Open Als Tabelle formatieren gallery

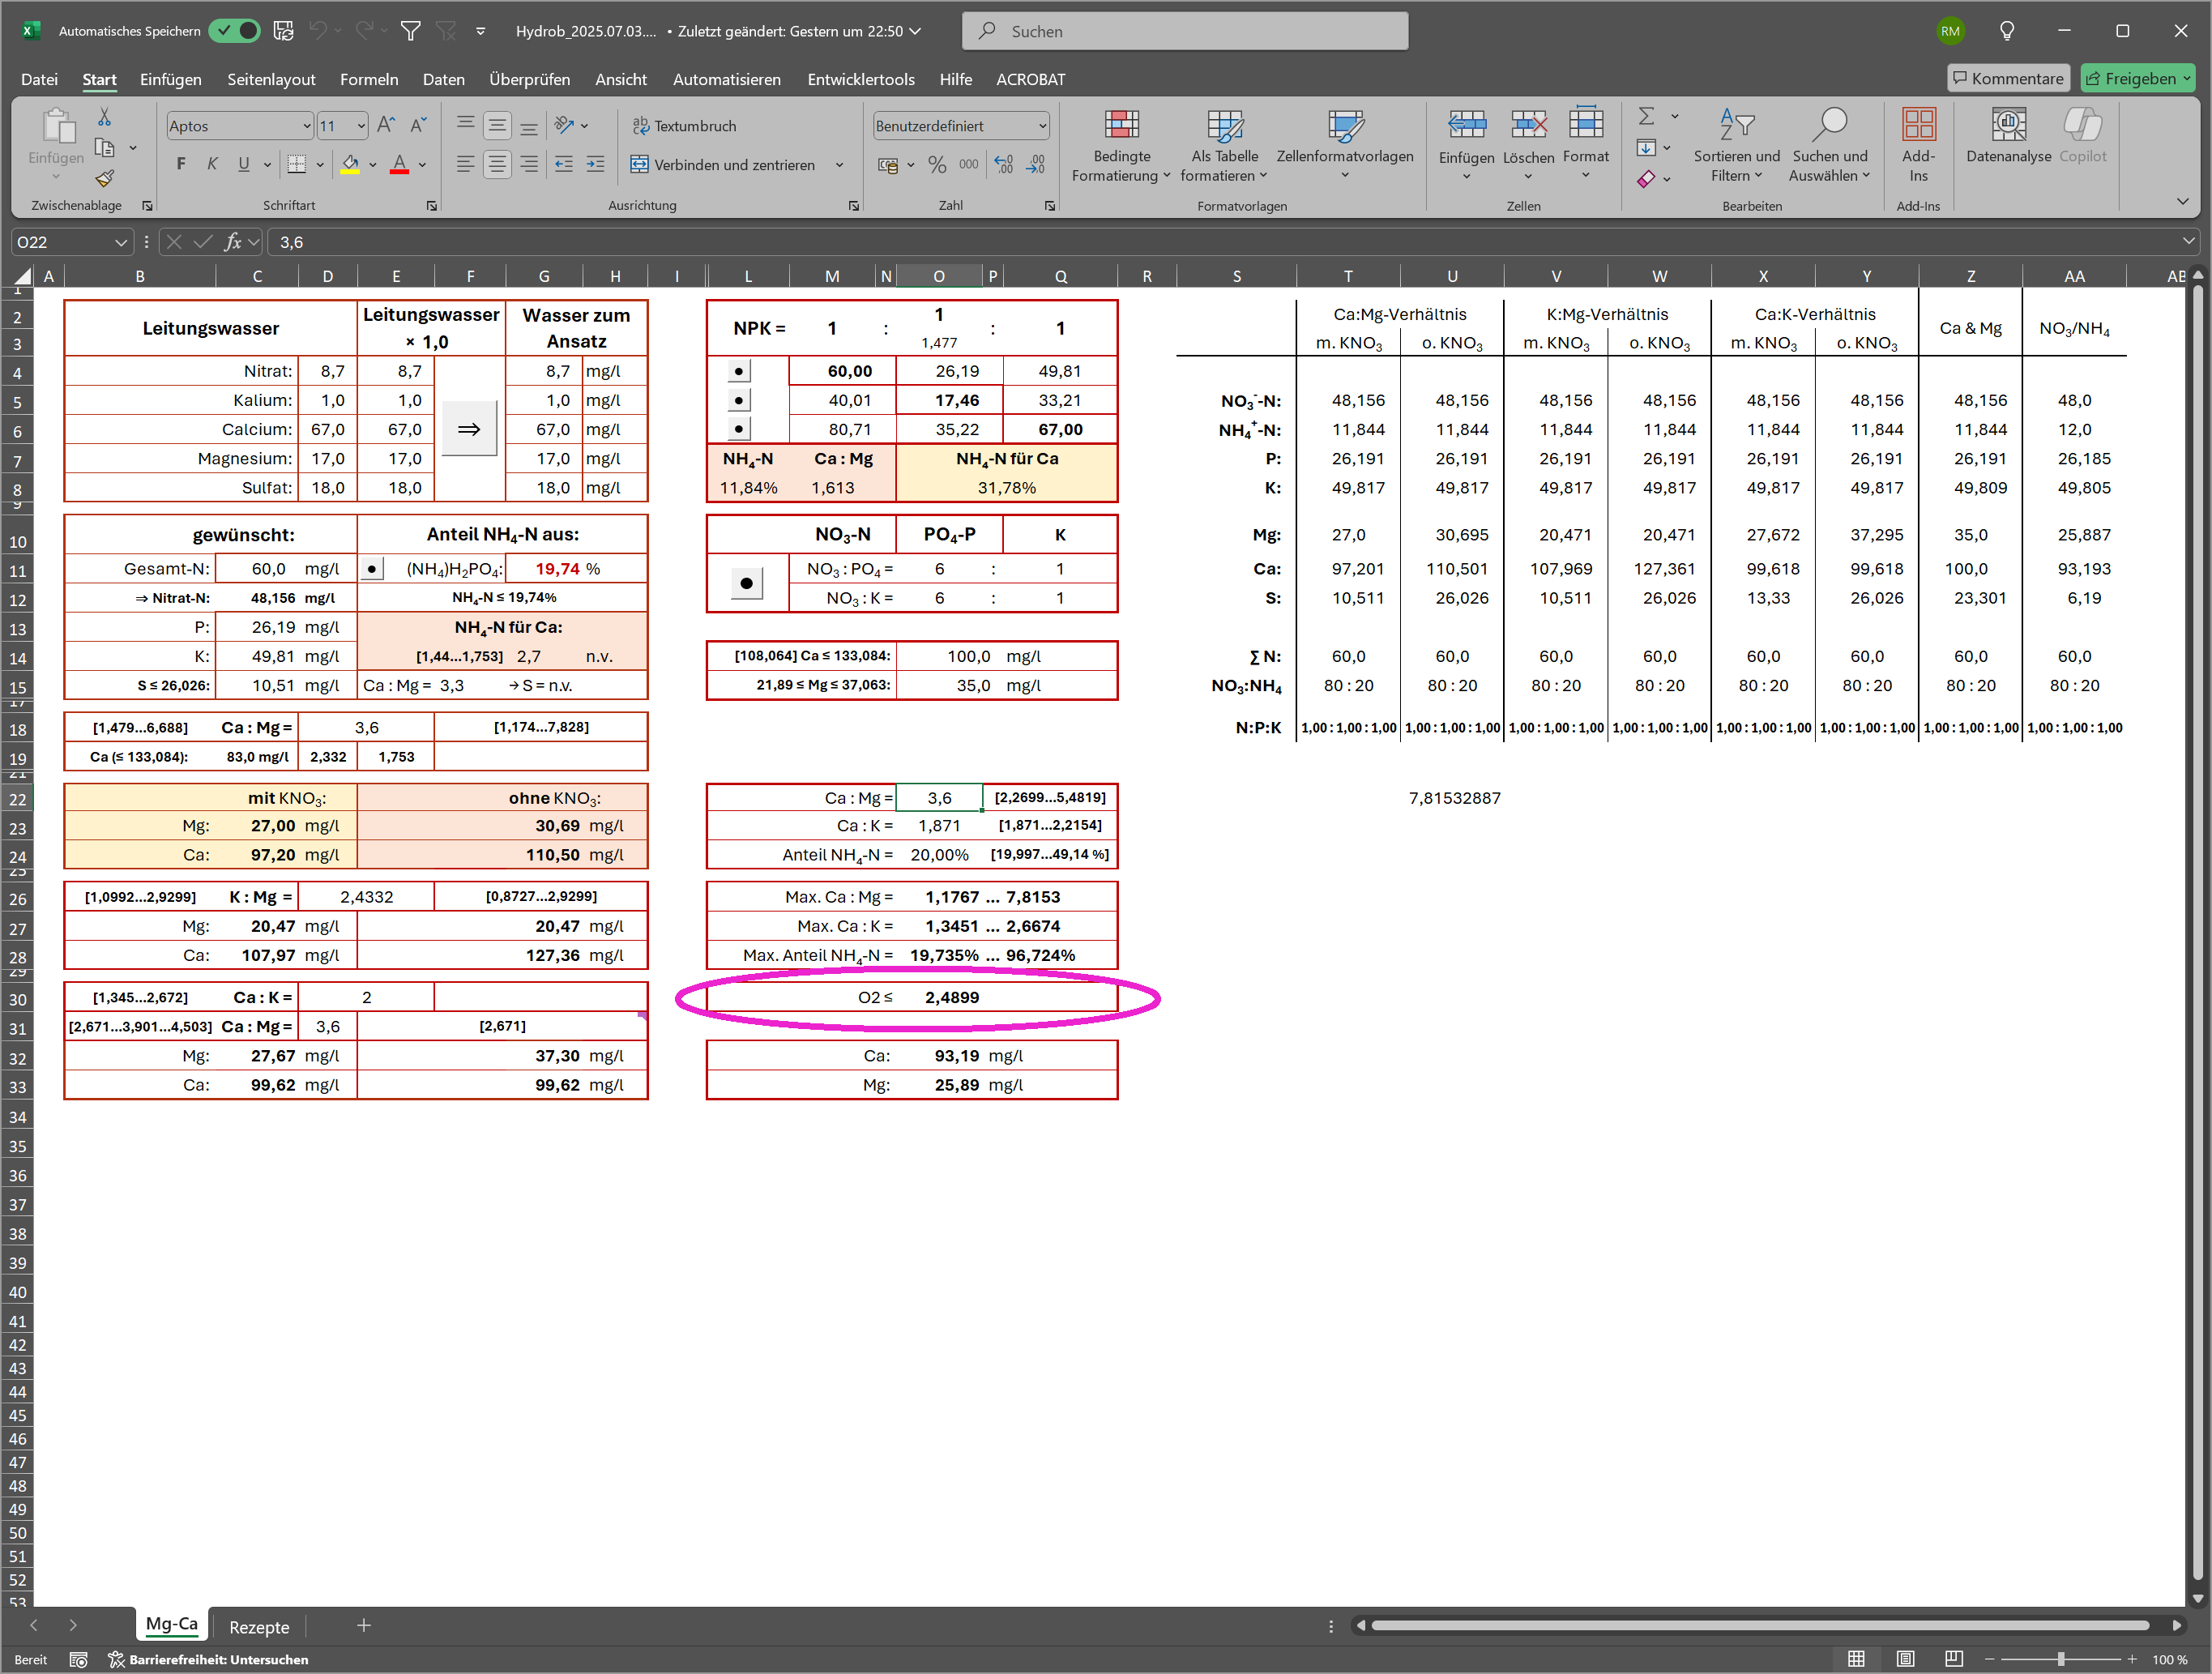tap(1224, 146)
